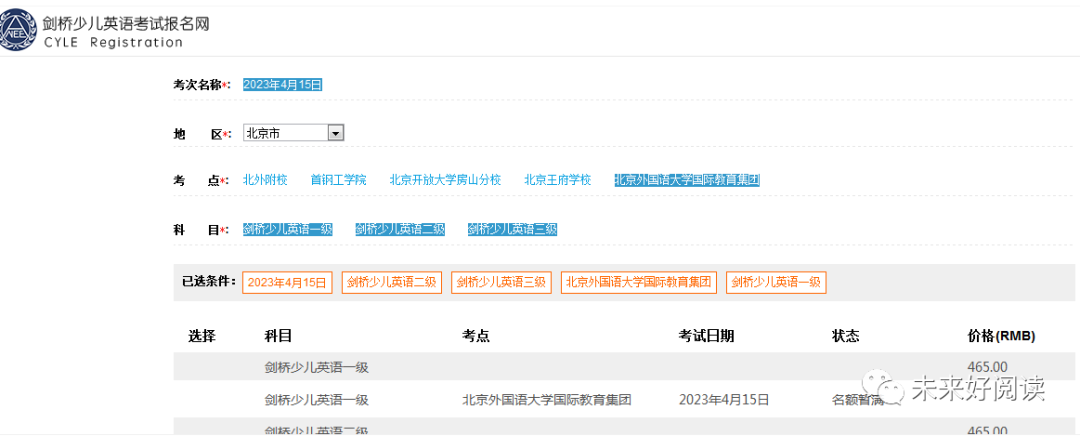Remove selected condition tag 剑桥少儿英语三级
The image size is (1080, 436).
(x=501, y=282)
